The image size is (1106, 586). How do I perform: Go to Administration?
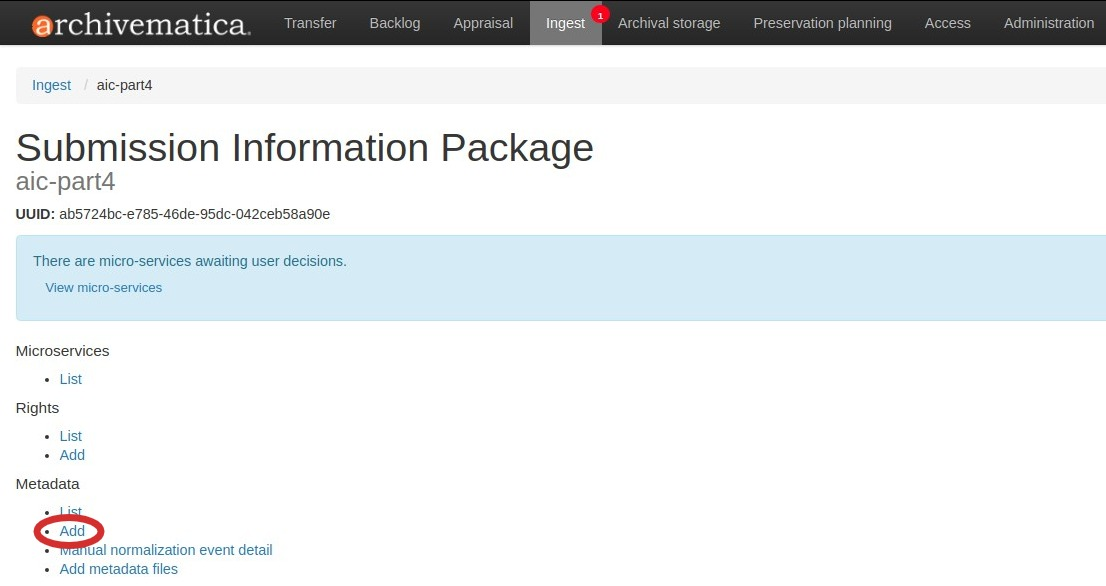(1049, 23)
